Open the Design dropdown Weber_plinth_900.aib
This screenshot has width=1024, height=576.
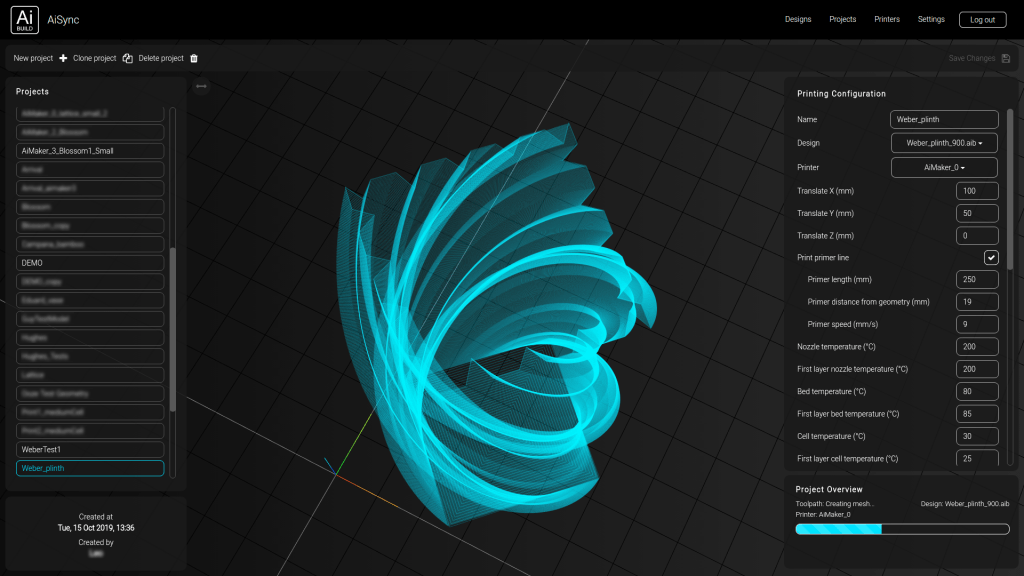pyautogui.click(x=944, y=143)
